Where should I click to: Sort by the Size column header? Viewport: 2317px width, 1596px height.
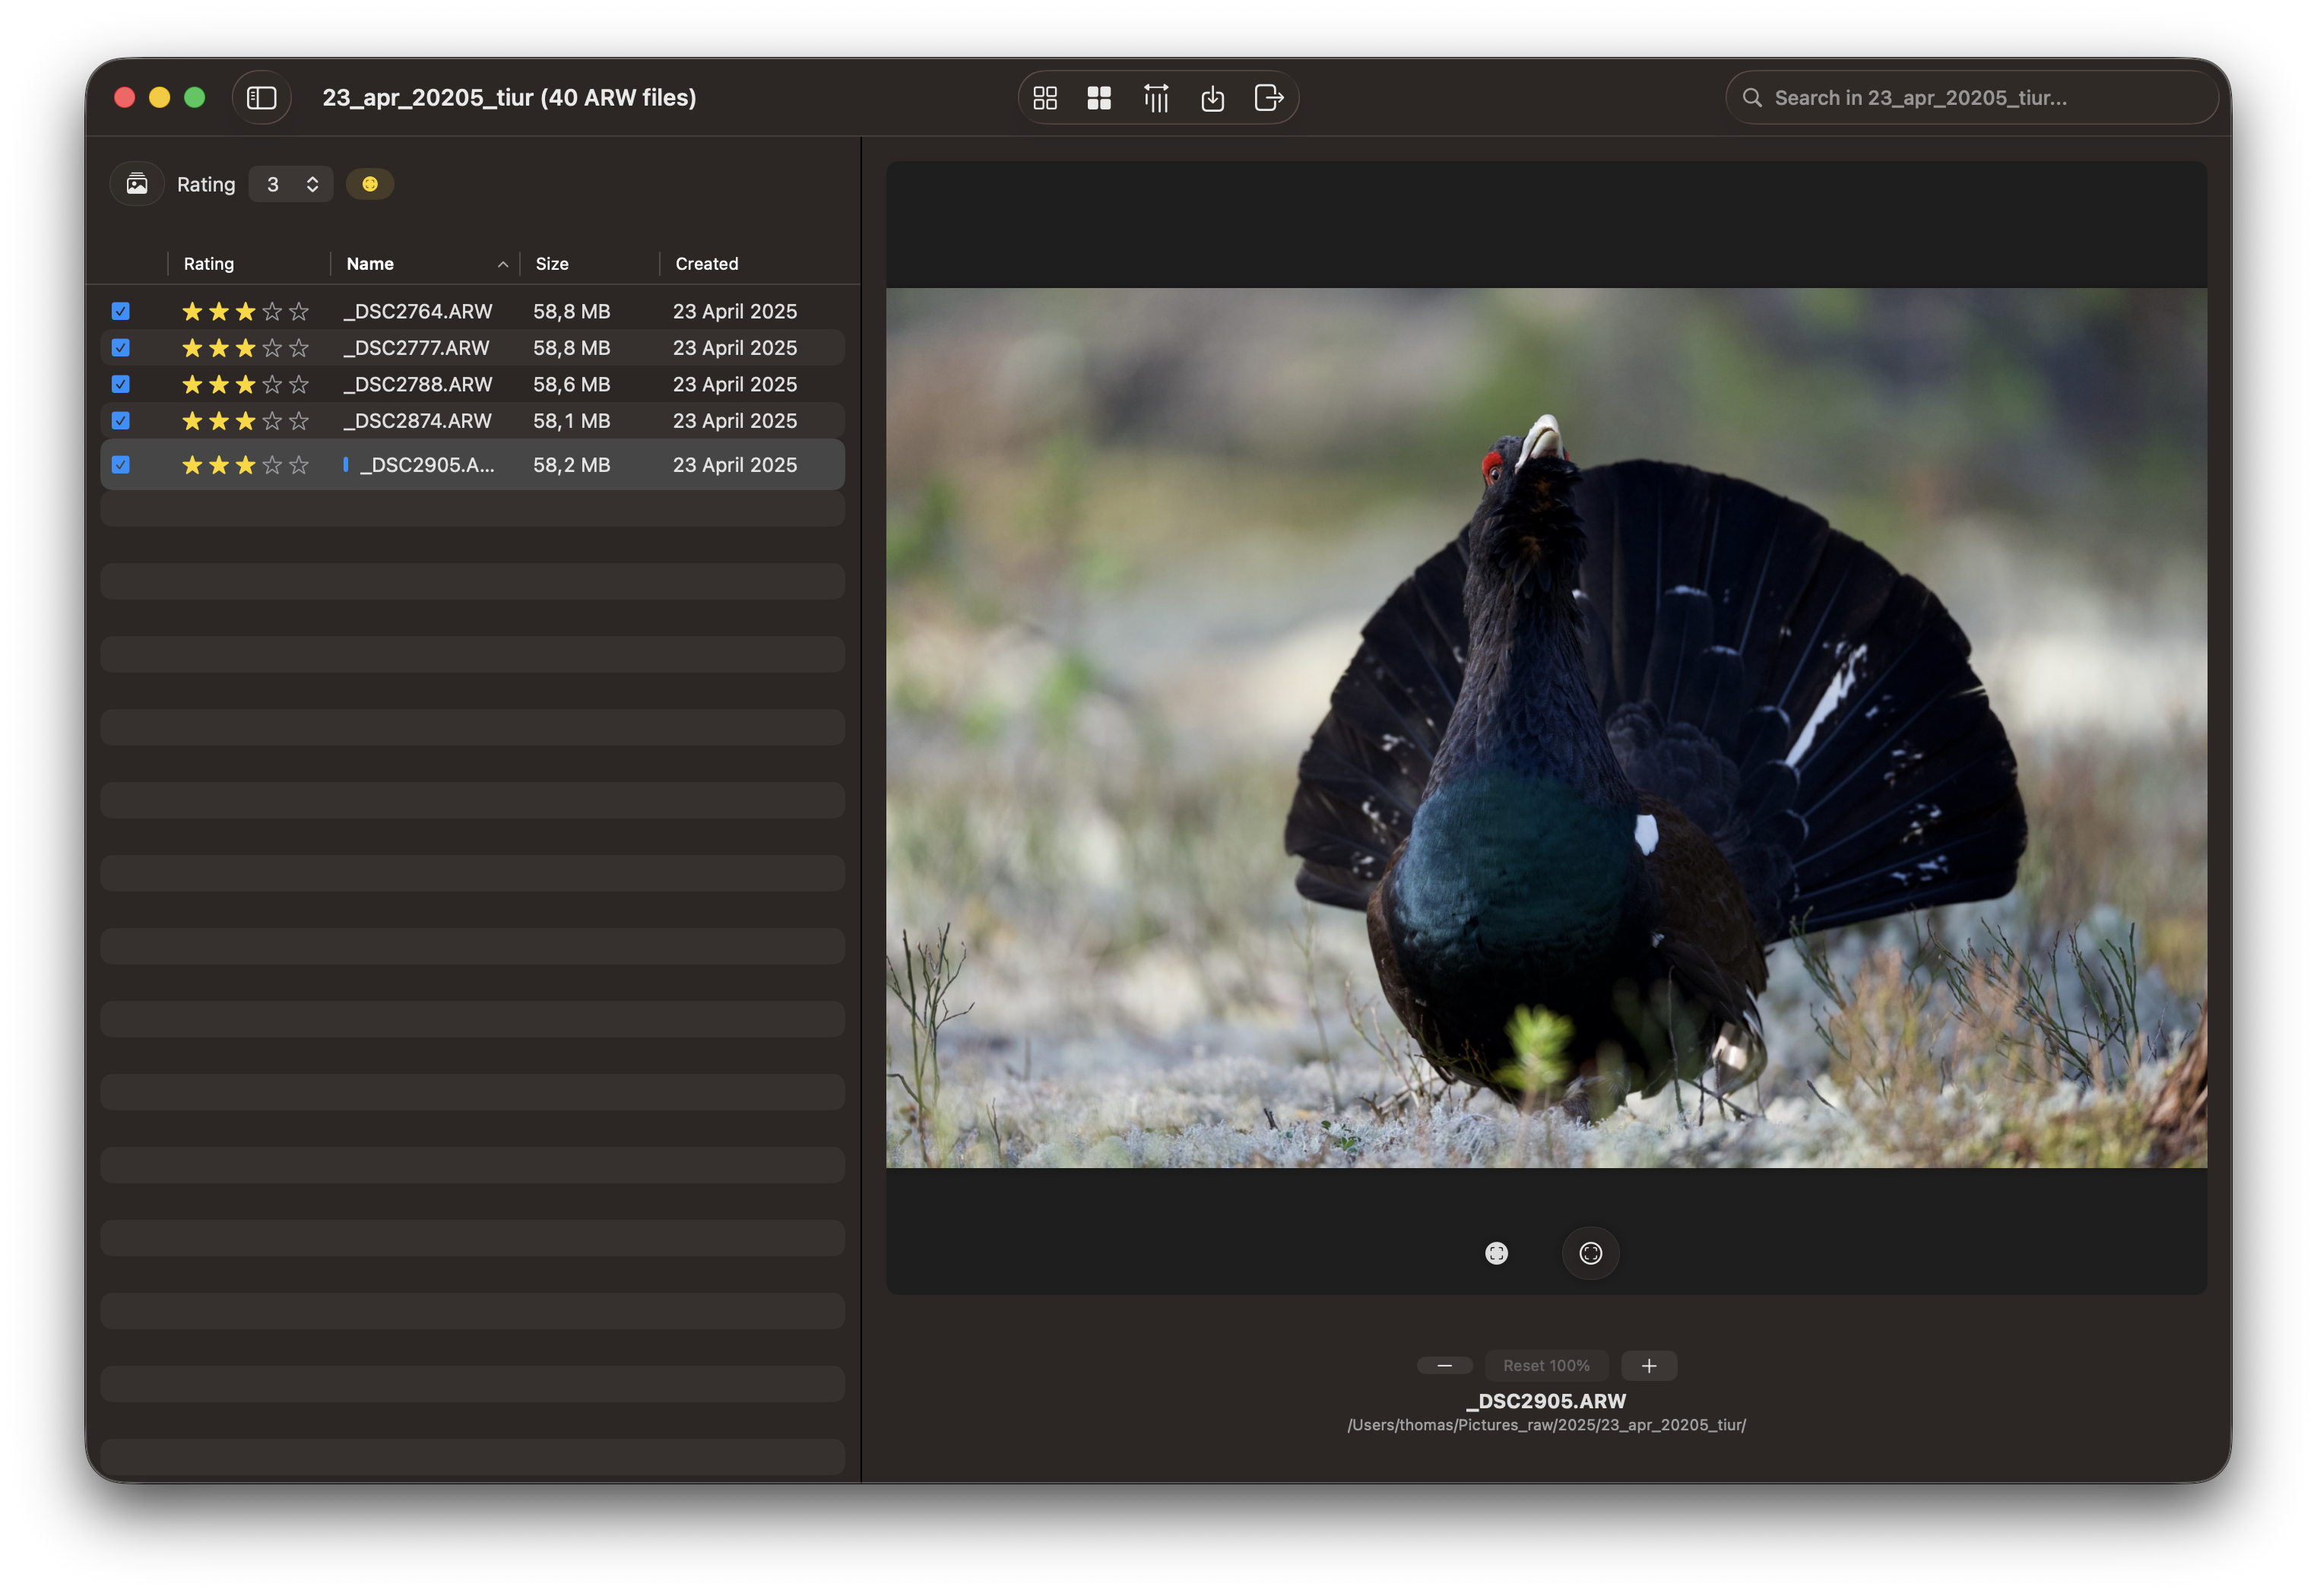coord(552,264)
